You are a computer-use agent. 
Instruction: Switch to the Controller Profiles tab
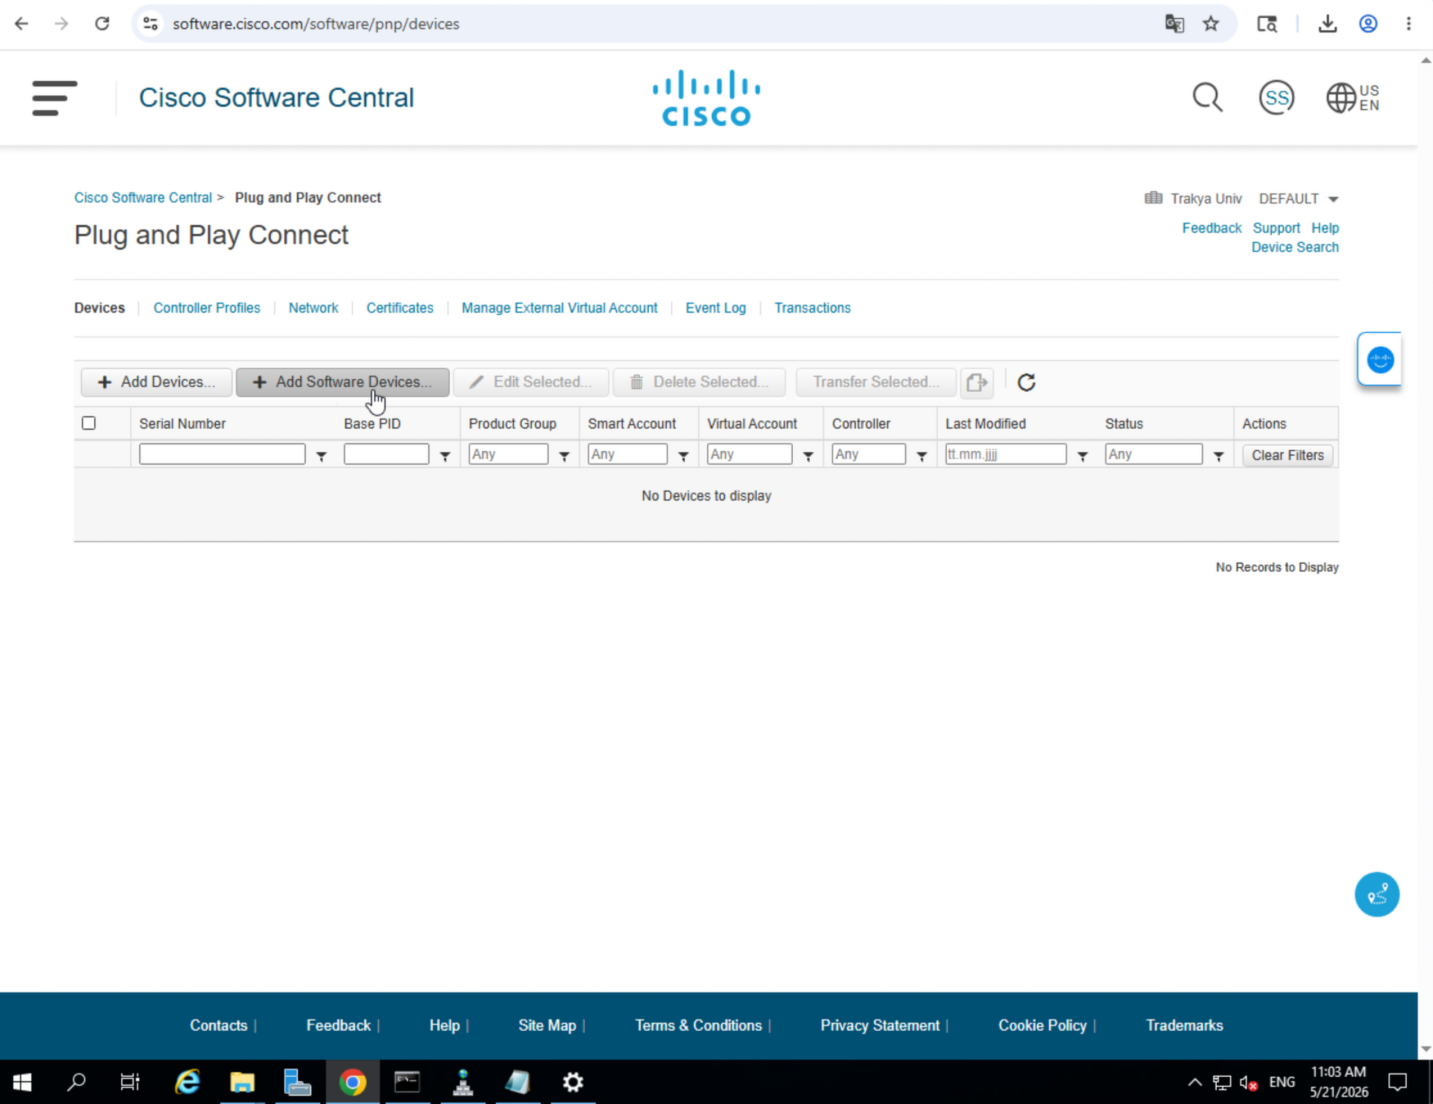pyautogui.click(x=206, y=308)
